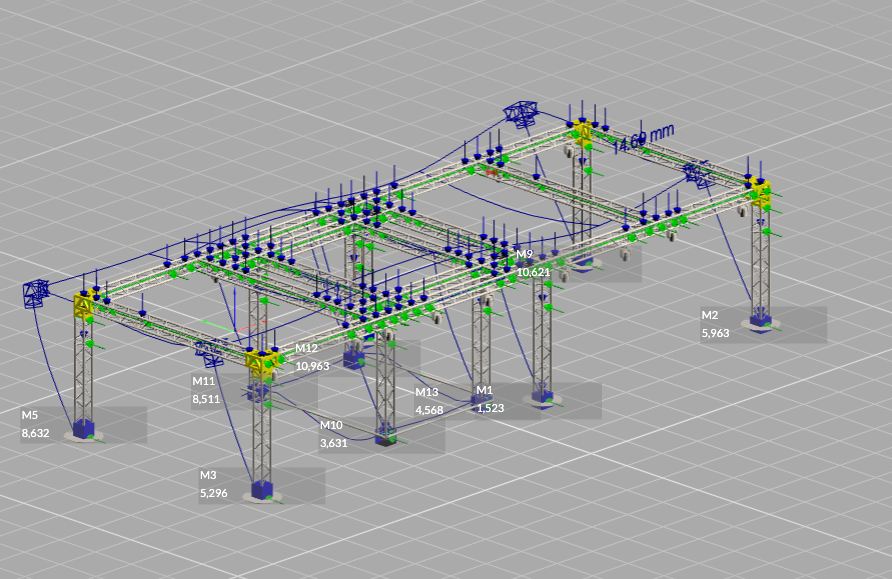Select the yellow corner block at far left

tap(82, 303)
